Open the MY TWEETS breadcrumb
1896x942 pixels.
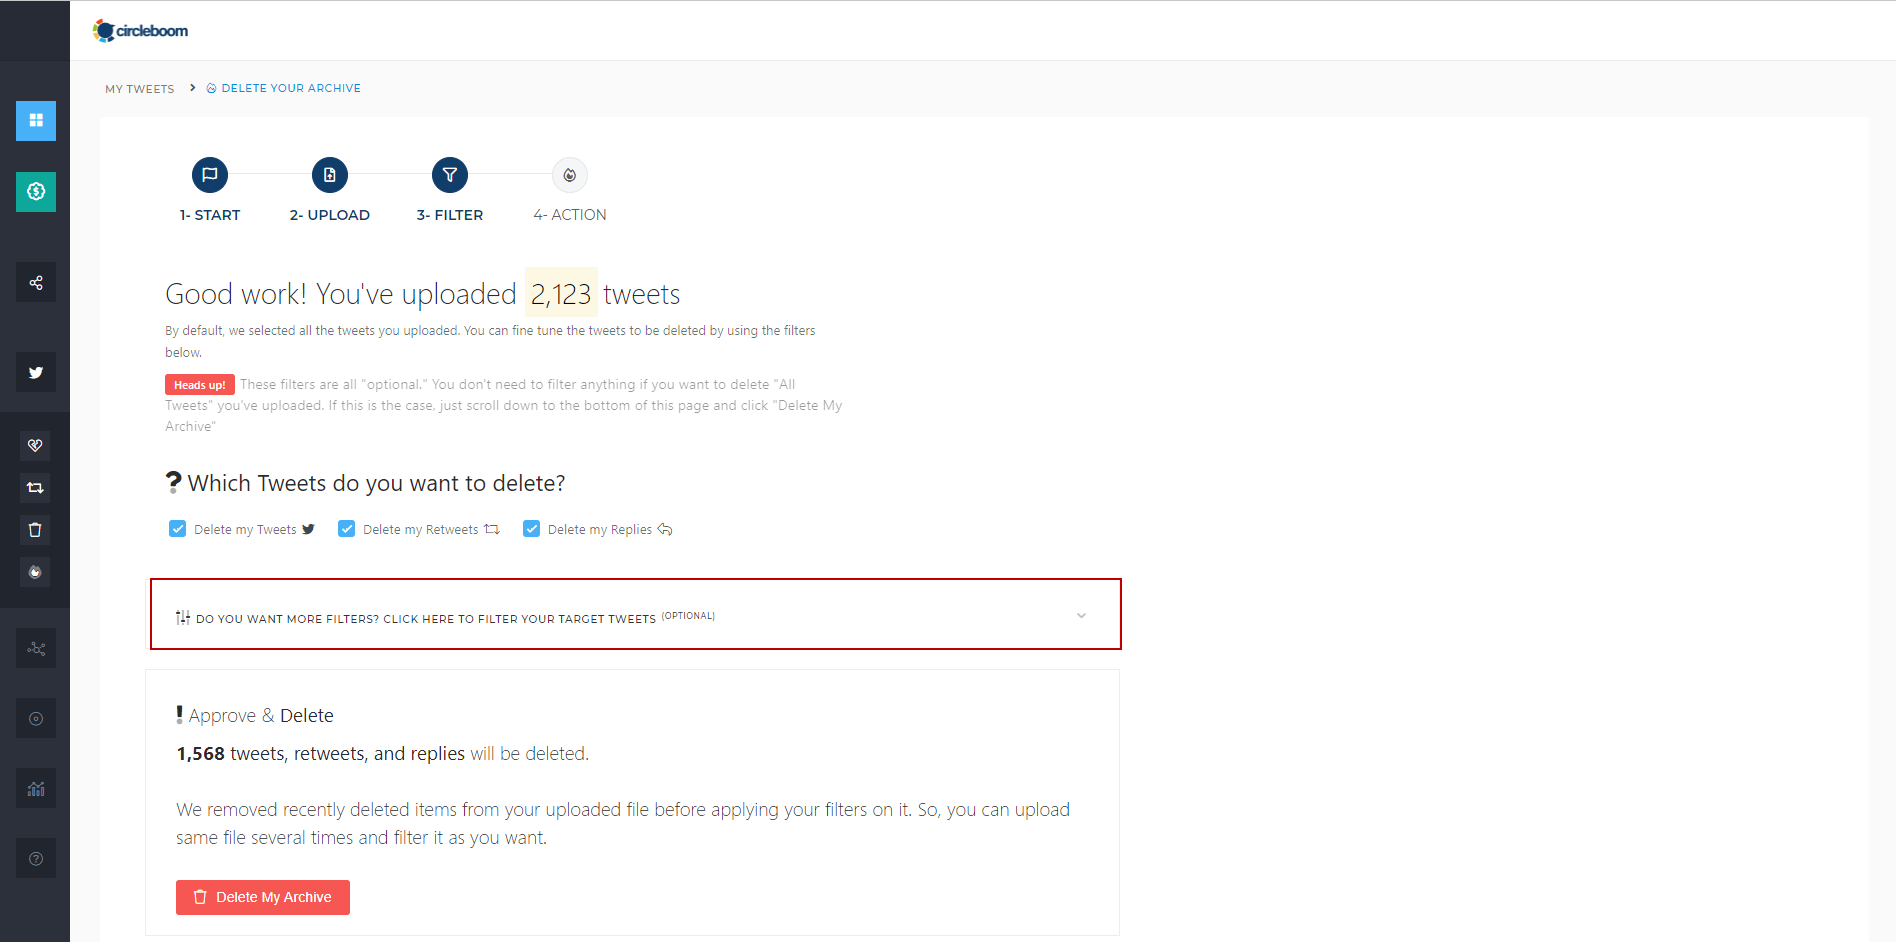139,88
